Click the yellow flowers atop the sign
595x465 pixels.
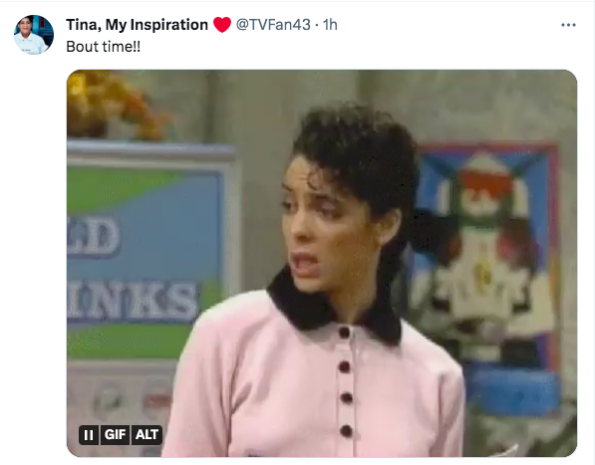pos(114,104)
